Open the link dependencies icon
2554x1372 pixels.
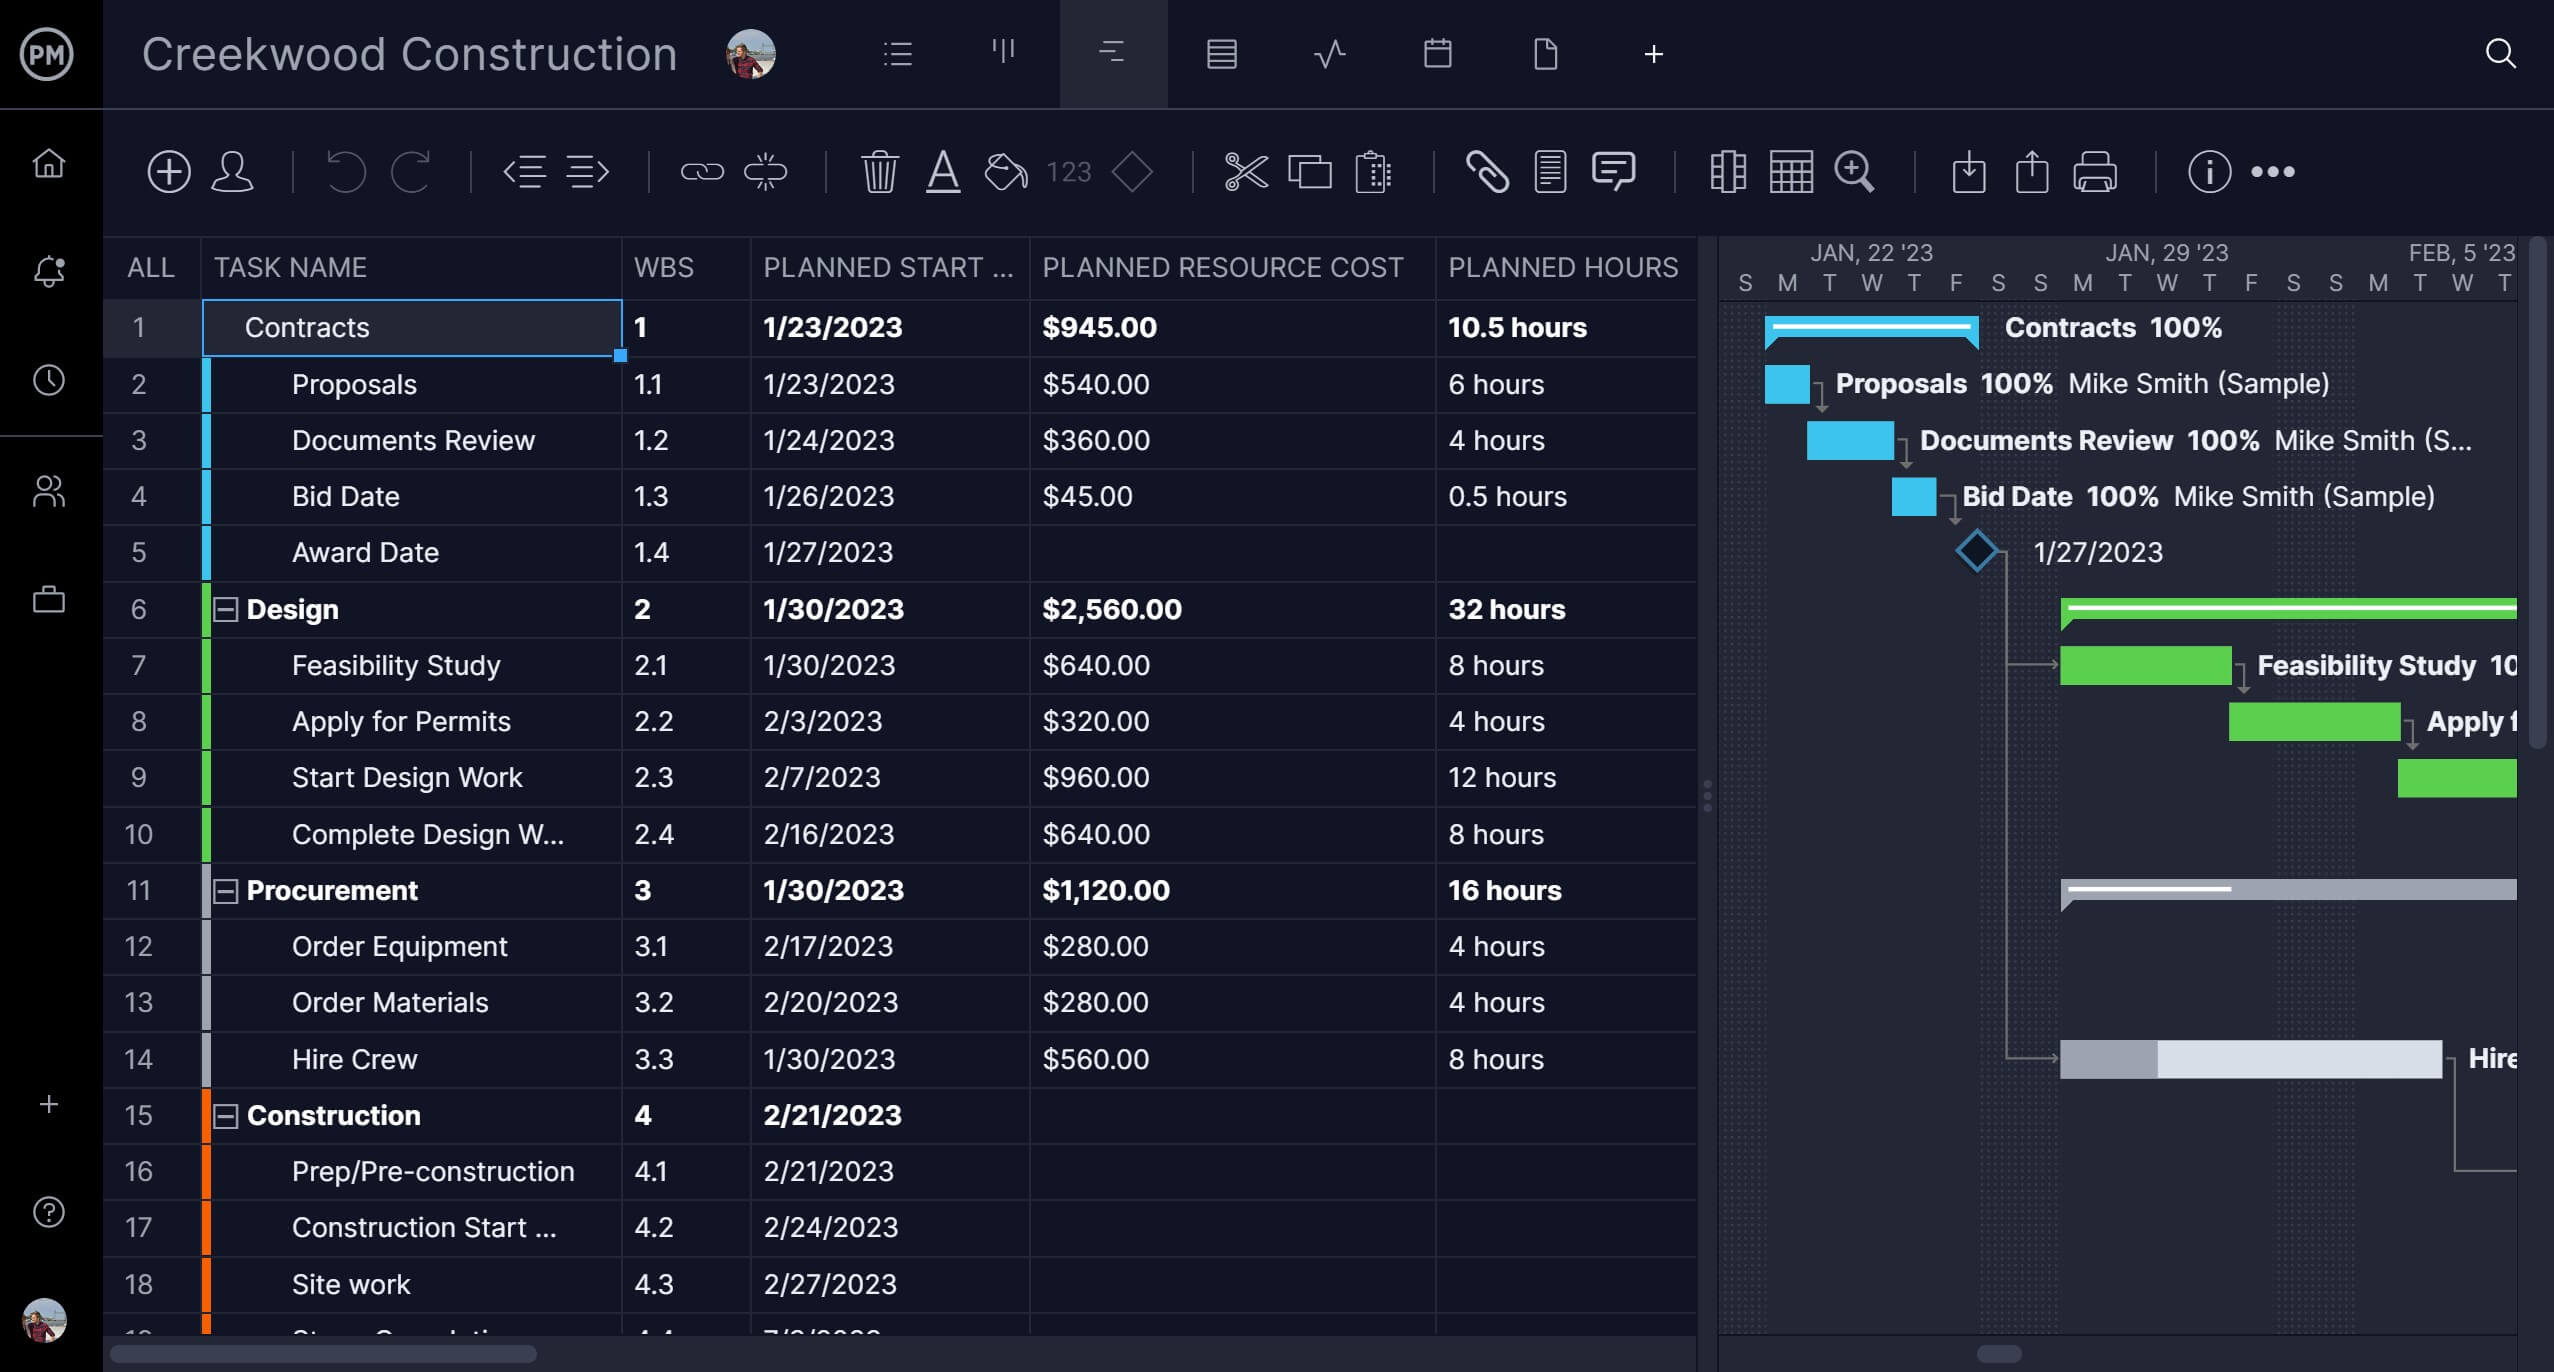703,169
